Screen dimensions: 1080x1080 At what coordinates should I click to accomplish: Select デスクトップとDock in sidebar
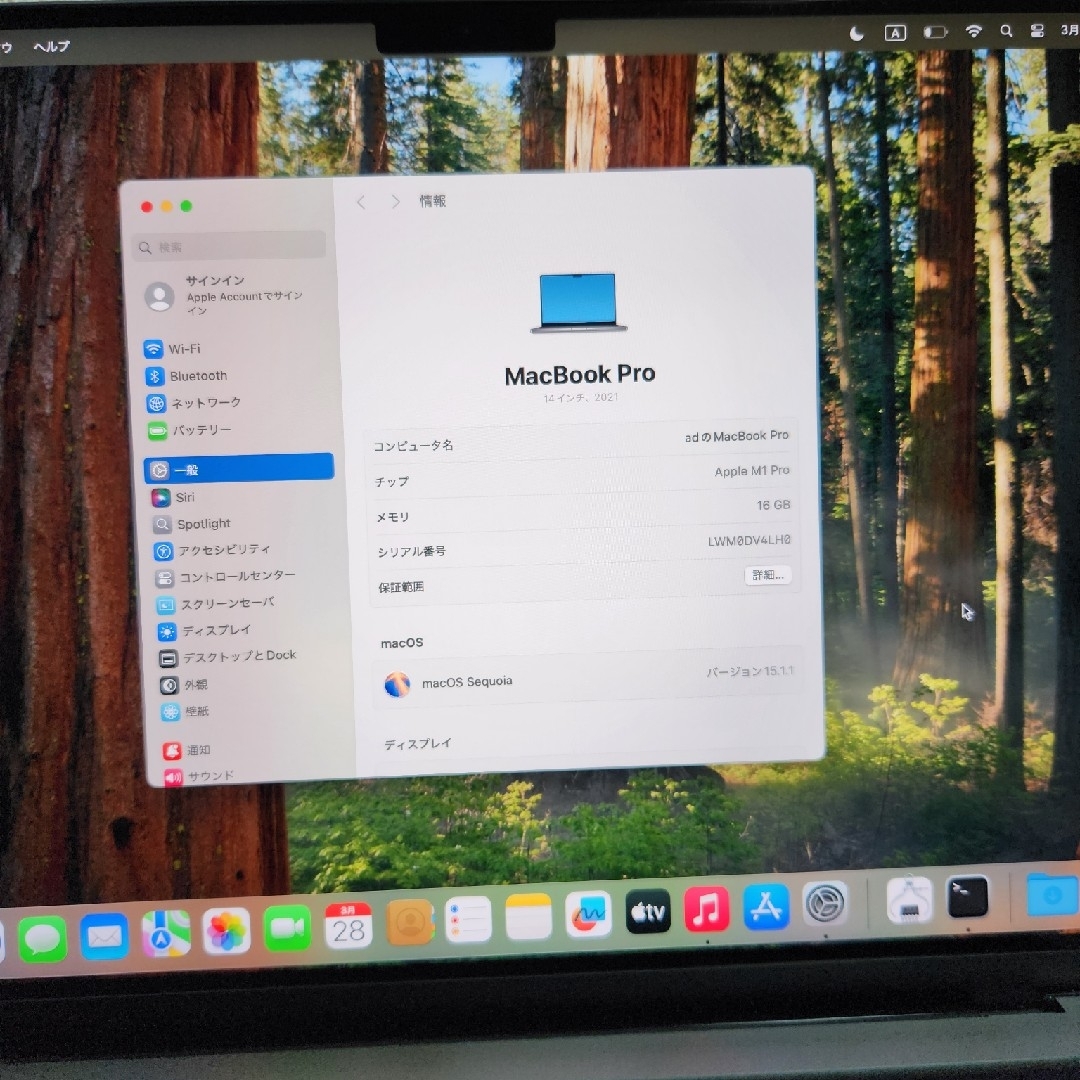click(x=229, y=656)
